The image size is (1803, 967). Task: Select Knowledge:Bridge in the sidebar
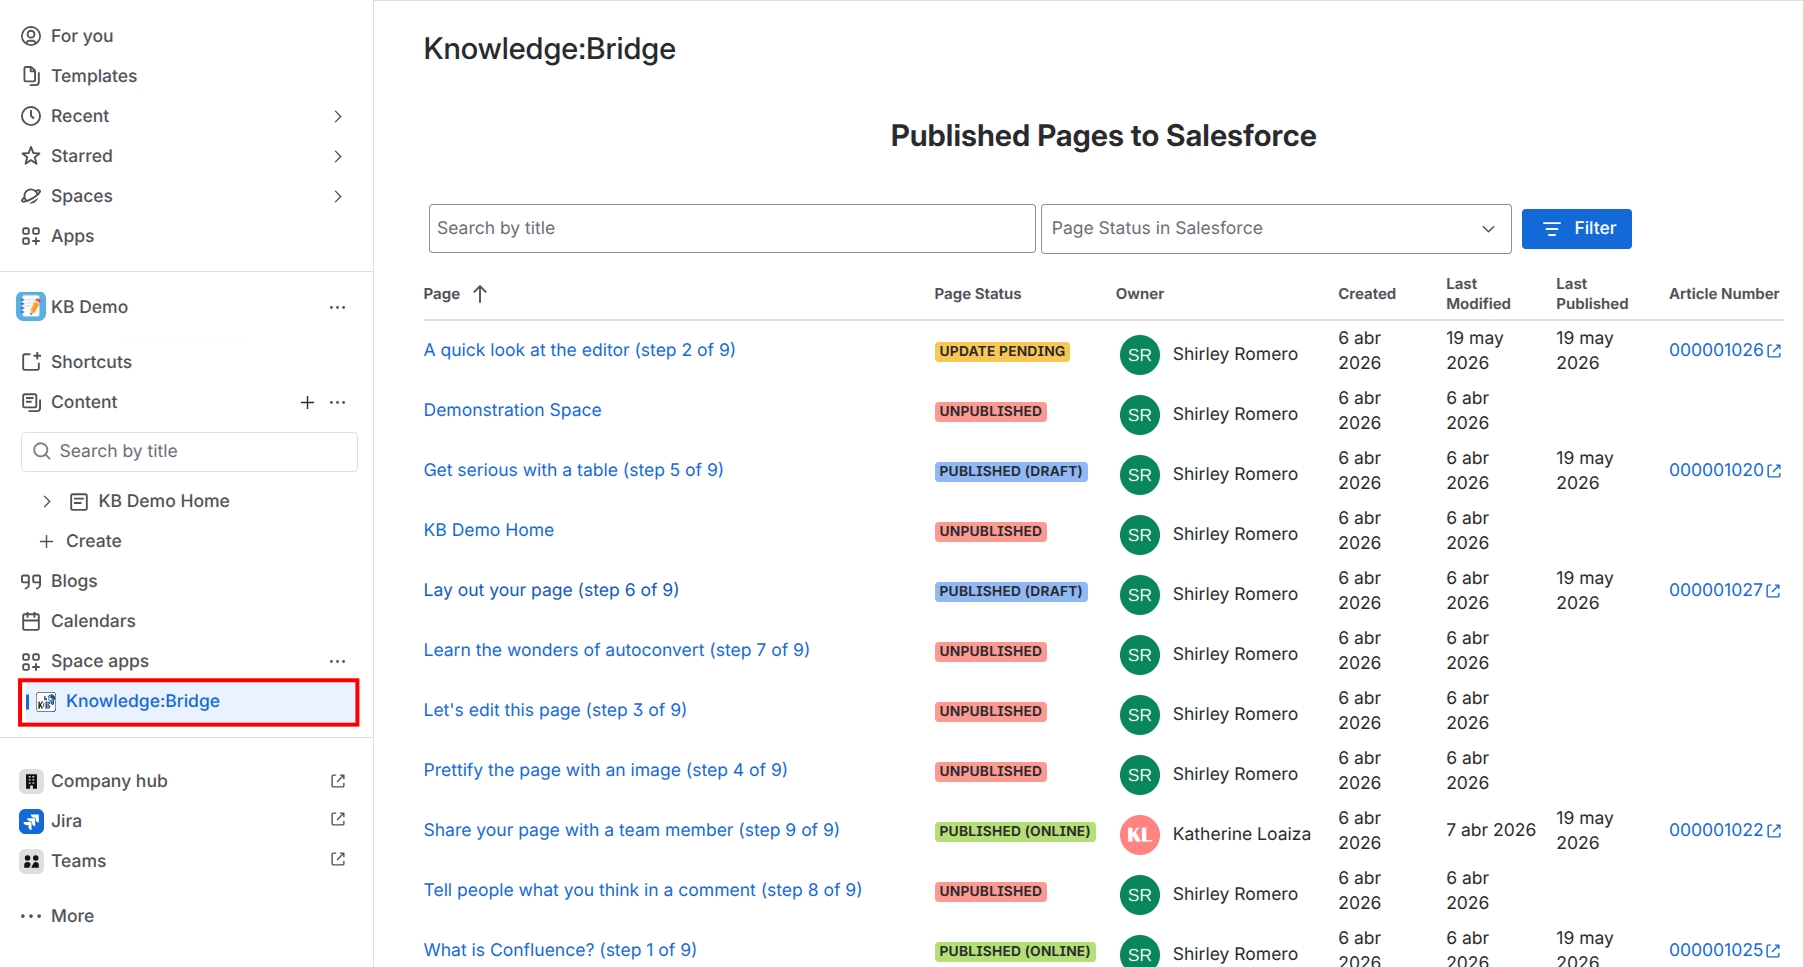coord(189,701)
